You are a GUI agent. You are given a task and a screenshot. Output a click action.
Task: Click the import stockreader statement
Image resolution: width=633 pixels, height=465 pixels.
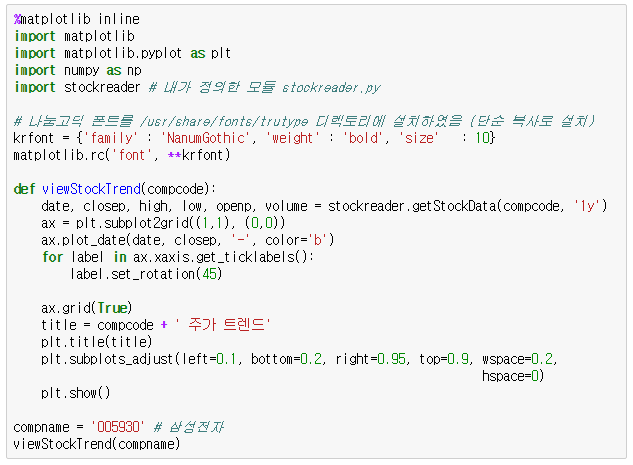point(77,87)
